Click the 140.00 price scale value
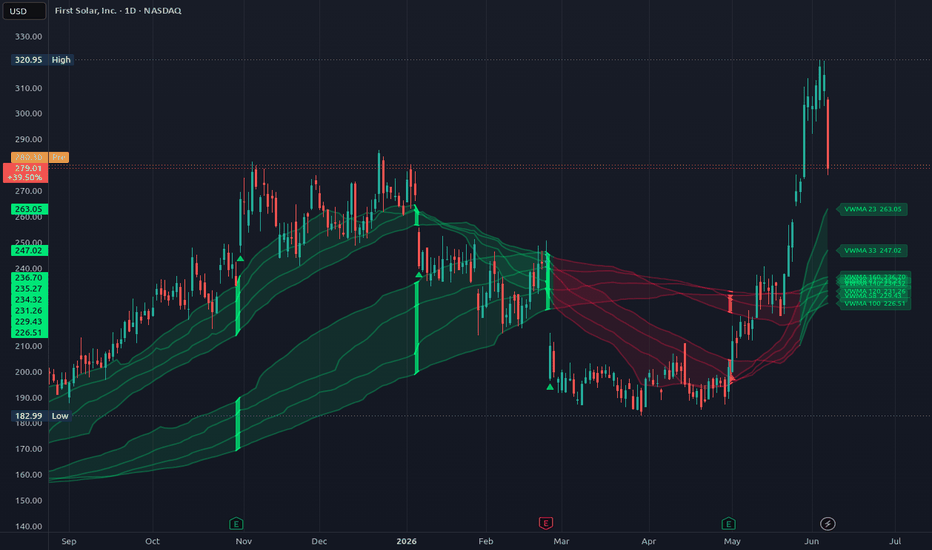The width and height of the screenshot is (932, 550). 29,526
